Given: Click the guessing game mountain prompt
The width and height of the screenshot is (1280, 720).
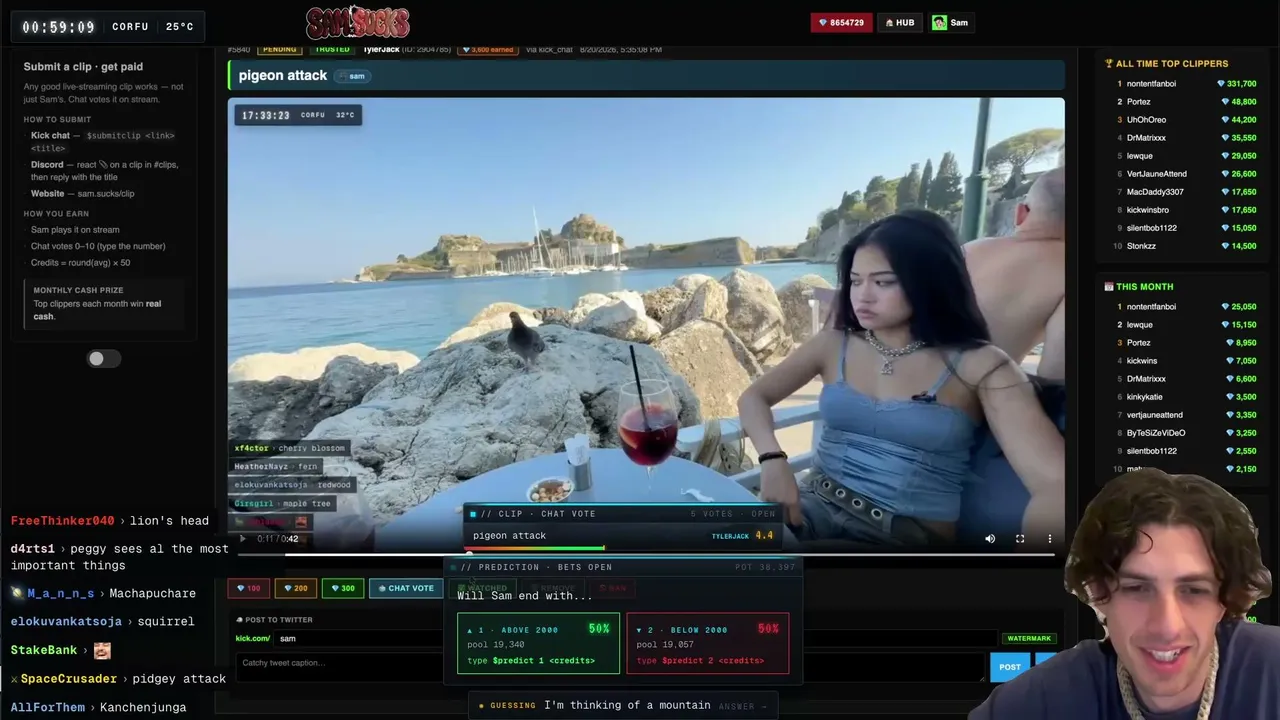Looking at the screenshot, I should pos(627,706).
